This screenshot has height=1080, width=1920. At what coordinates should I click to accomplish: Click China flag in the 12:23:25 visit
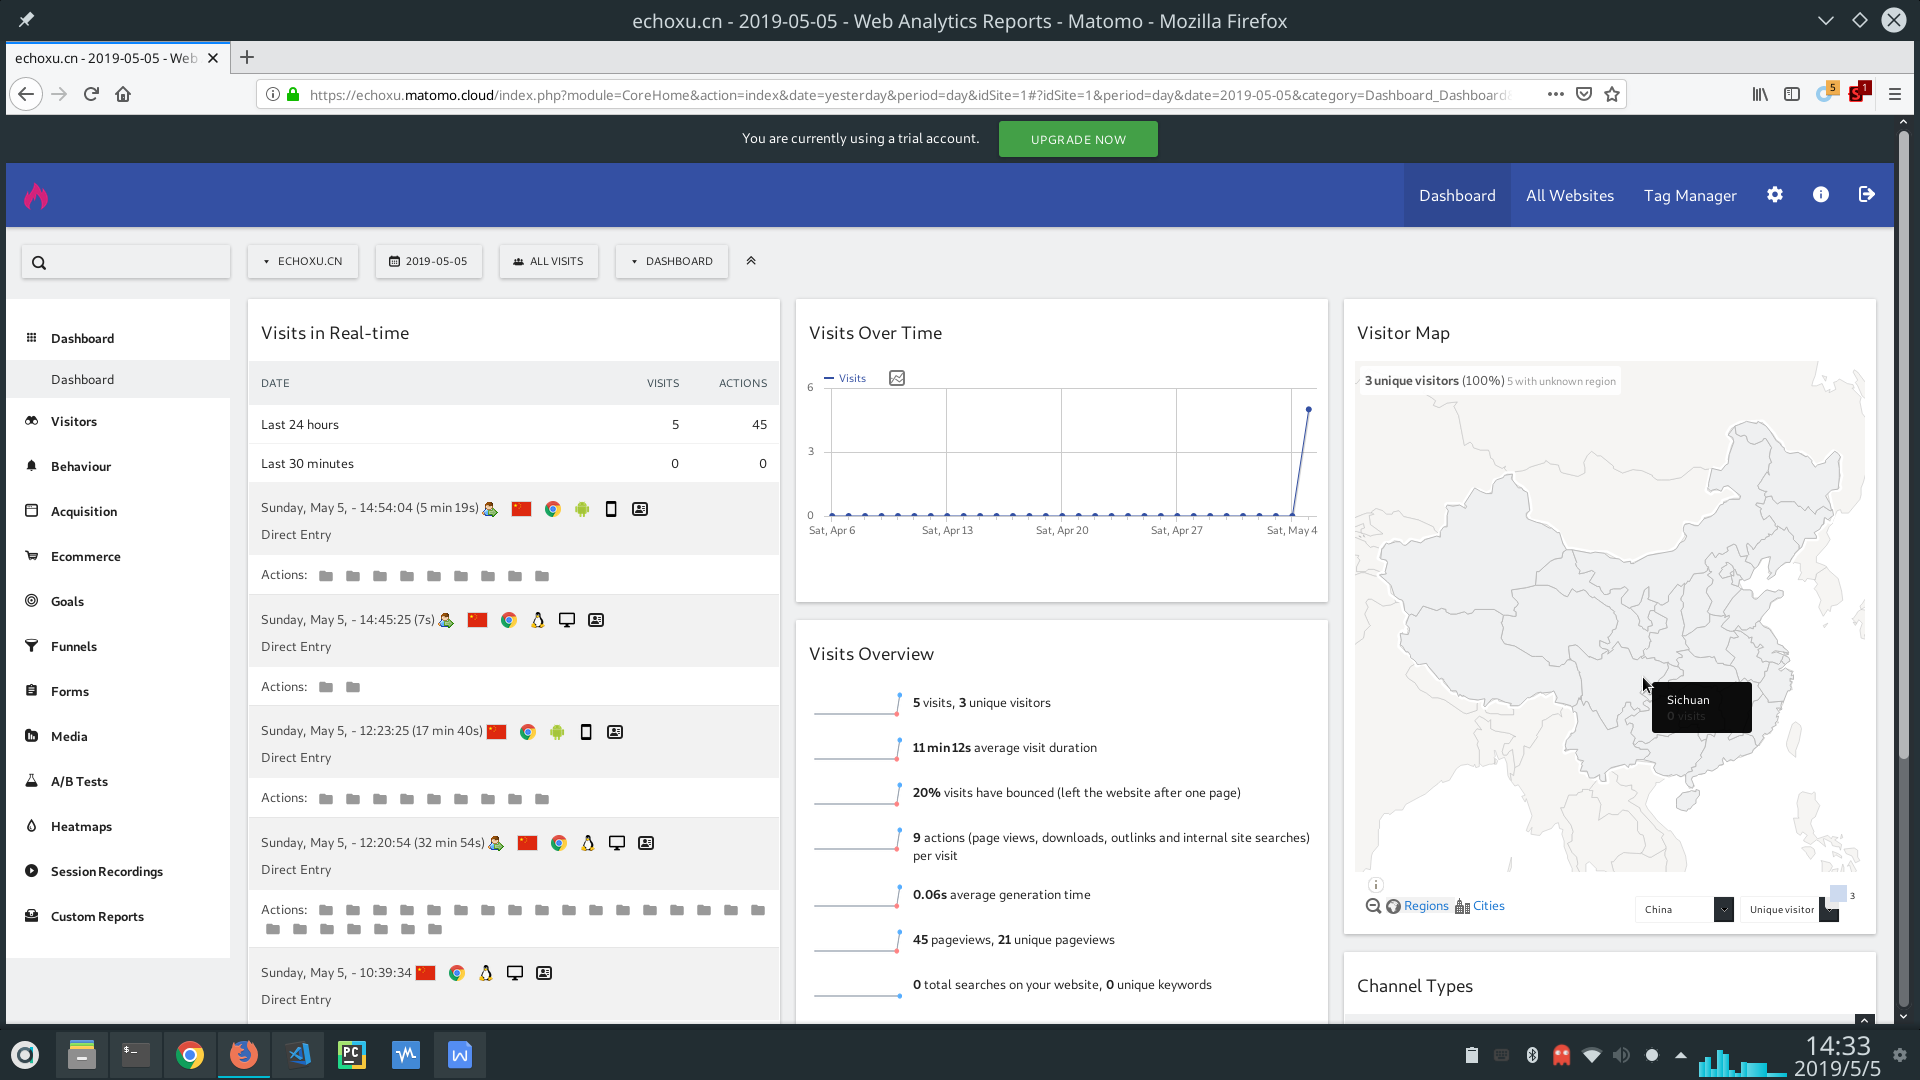click(x=496, y=732)
